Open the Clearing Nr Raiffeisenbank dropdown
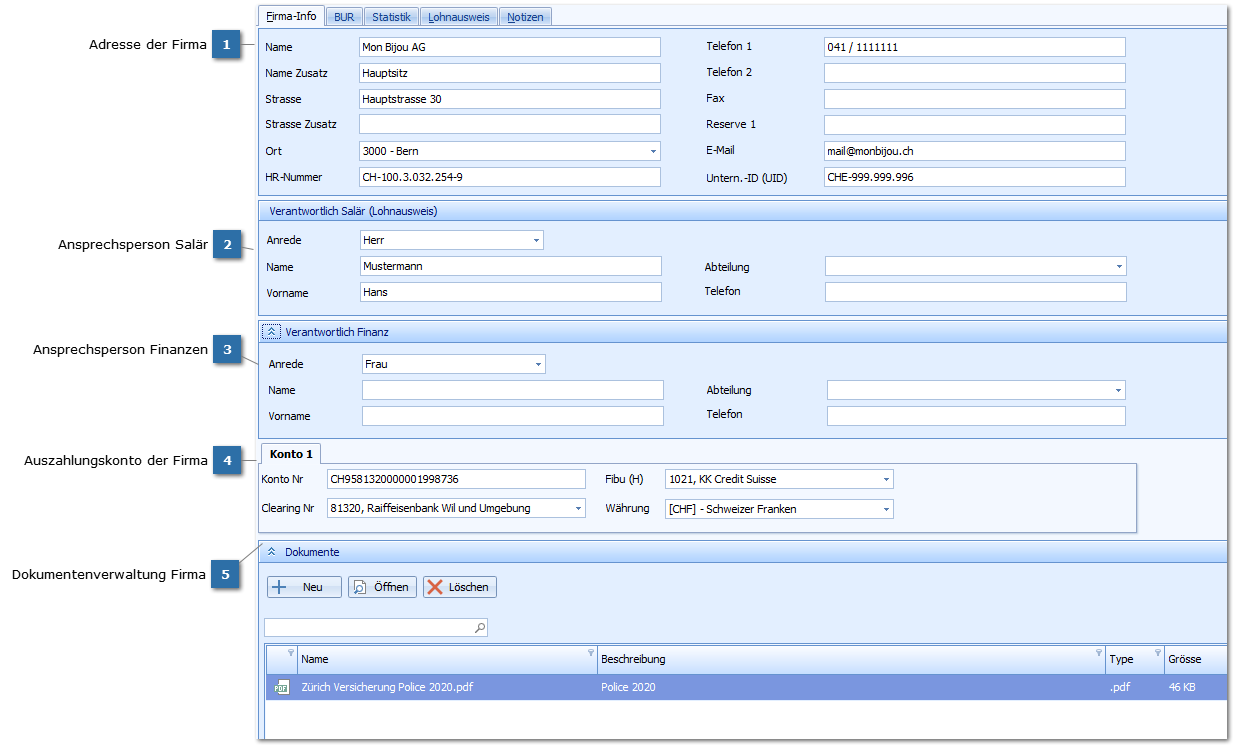Screen dimensions: 1236x748 tap(578, 509)
